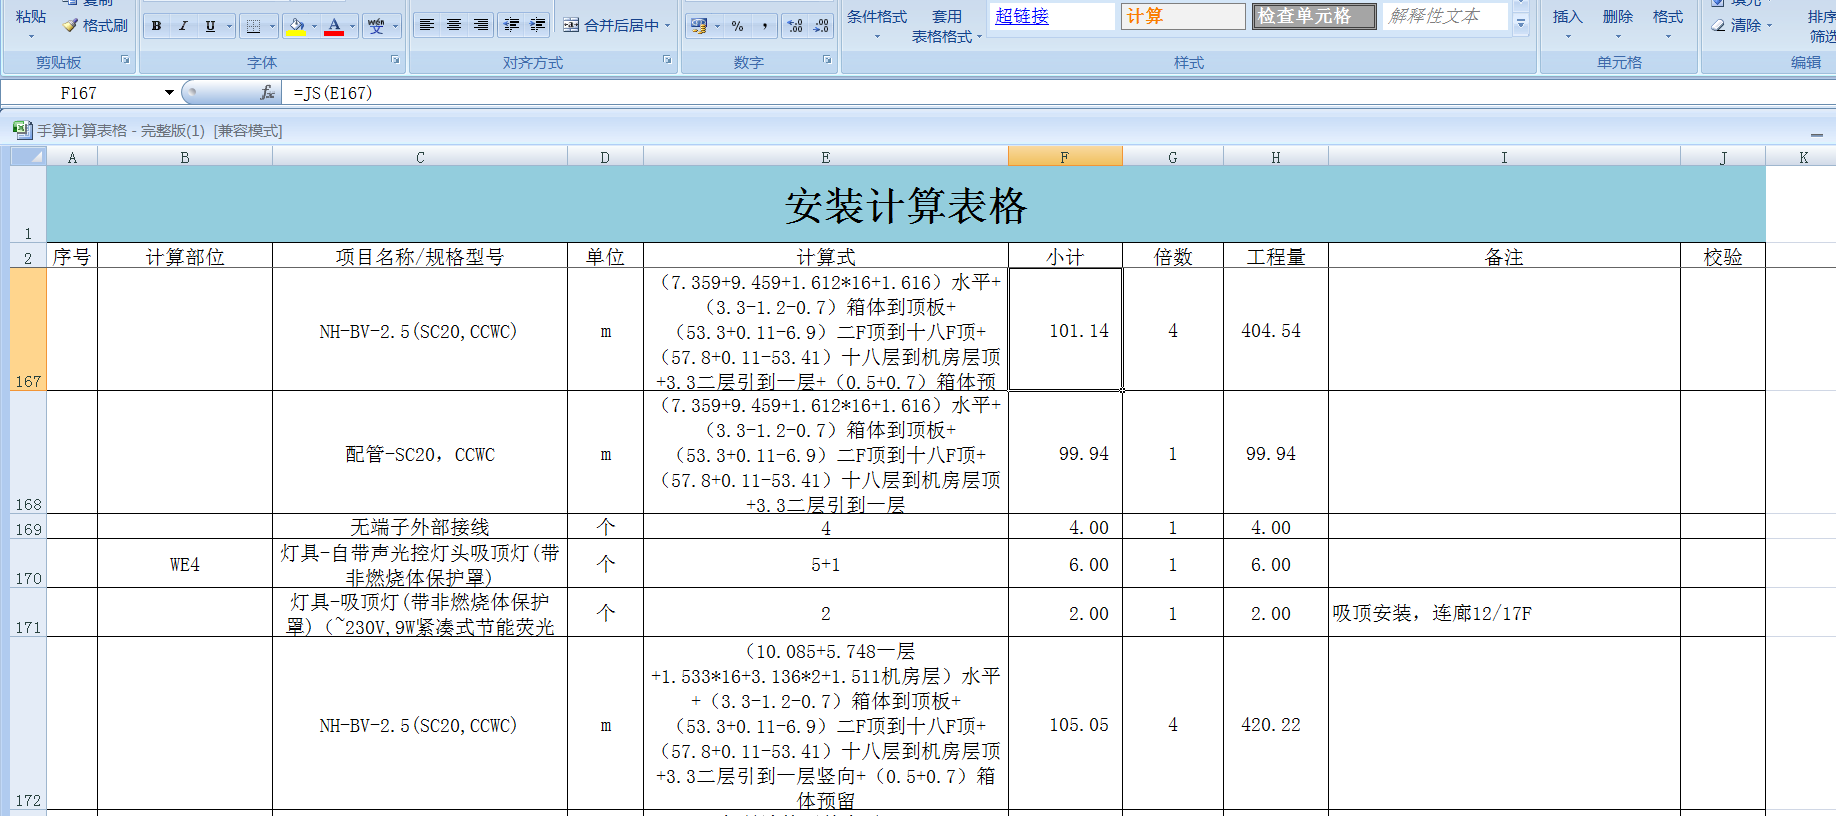This screenshot has width=1836, height=816.
Task: Apply percent style
Action: click(x=738, y=26)
